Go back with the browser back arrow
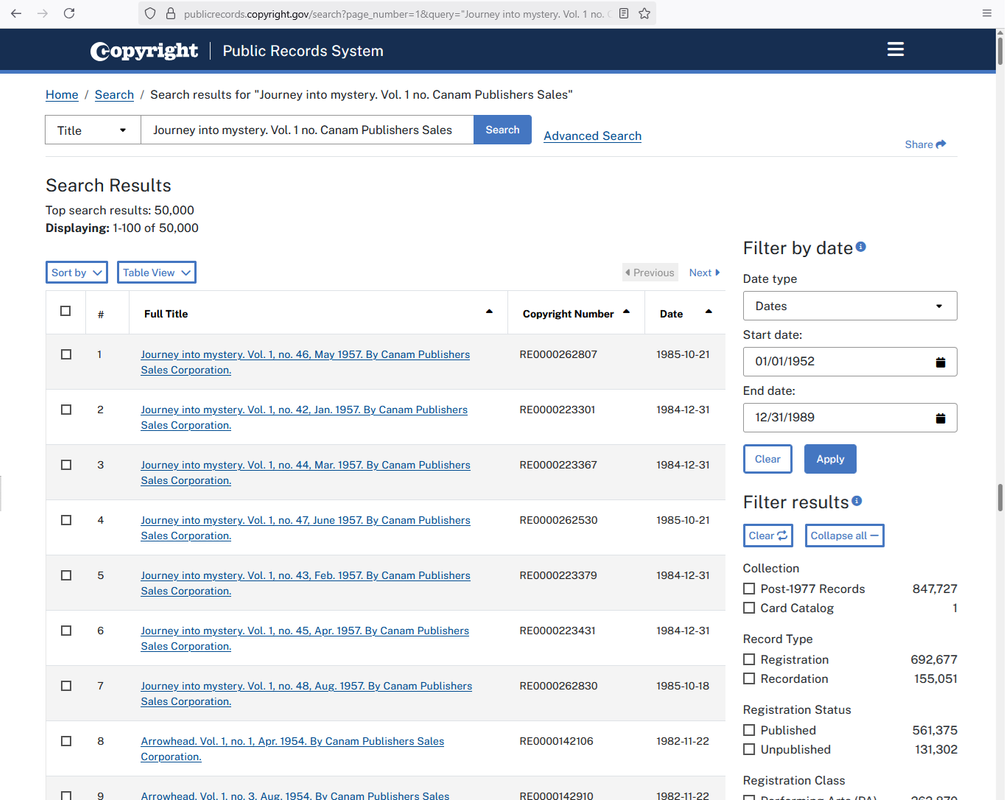Viewport: 1006px width, 800px height. point(16,13)
